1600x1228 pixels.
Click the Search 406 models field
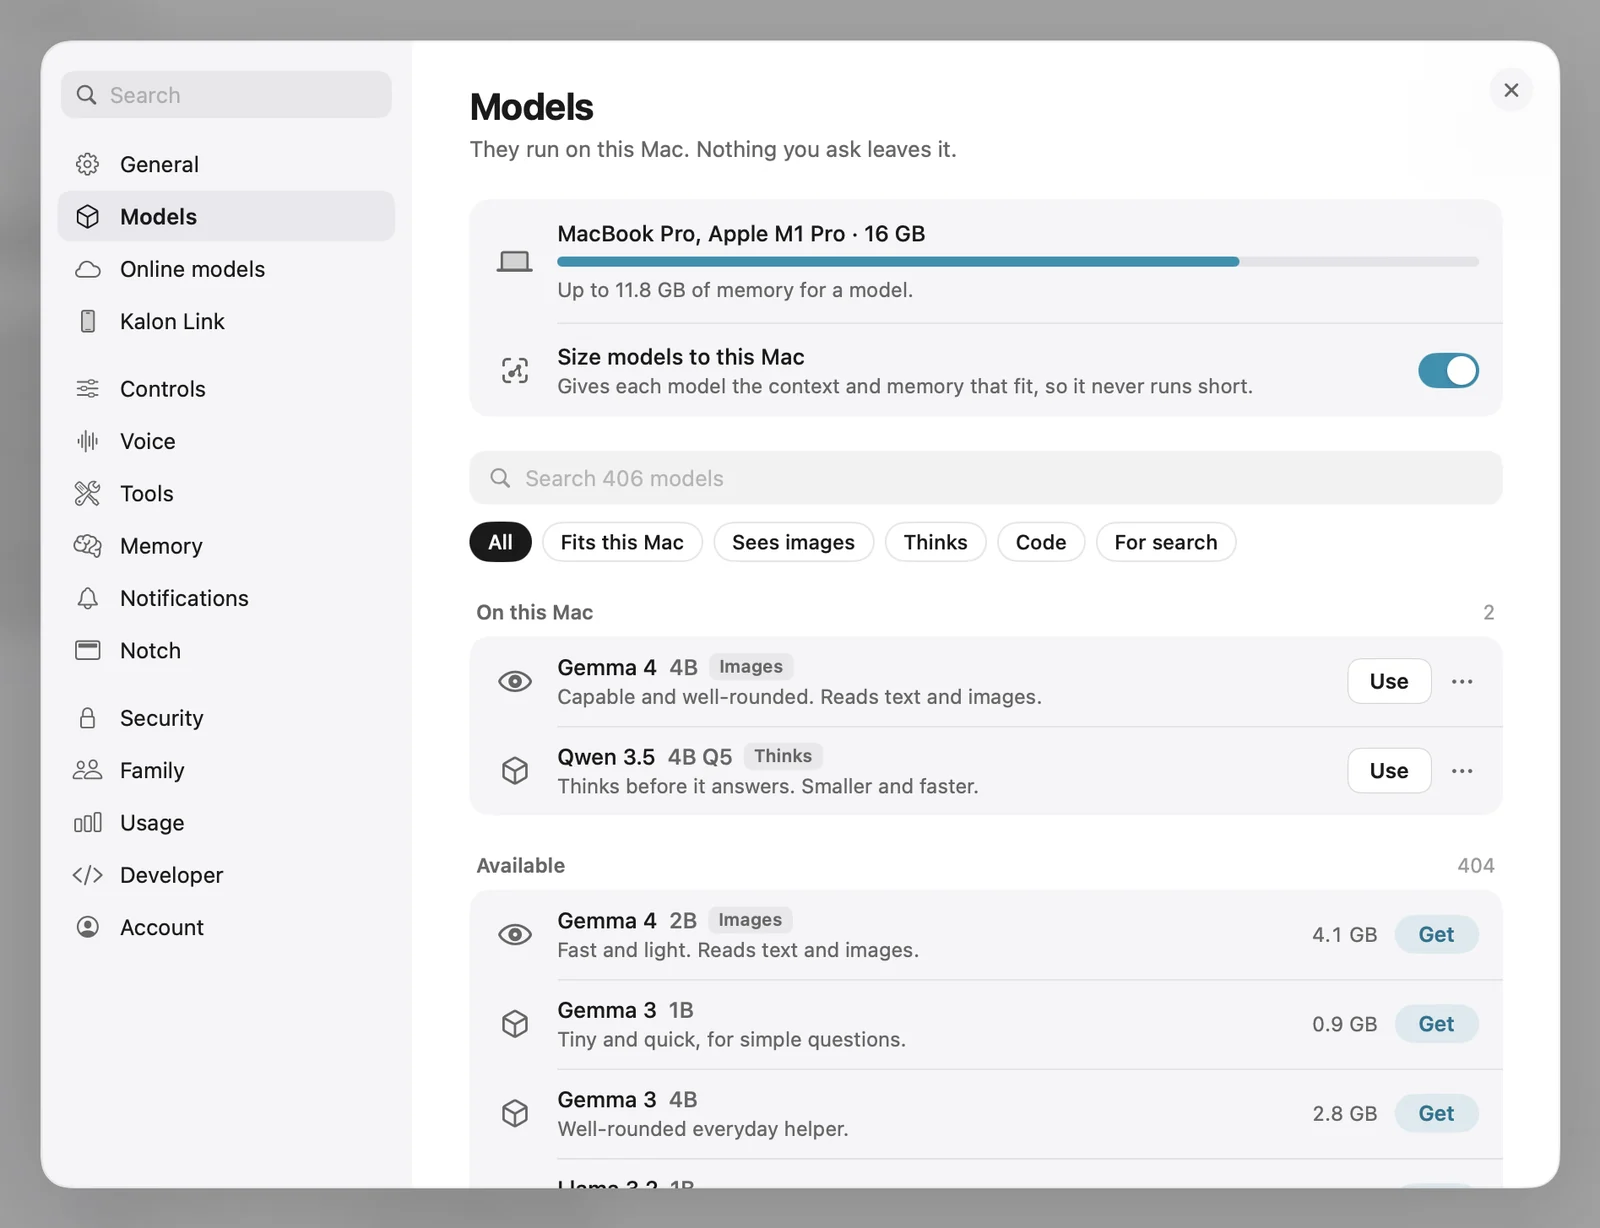click(985, 478)
